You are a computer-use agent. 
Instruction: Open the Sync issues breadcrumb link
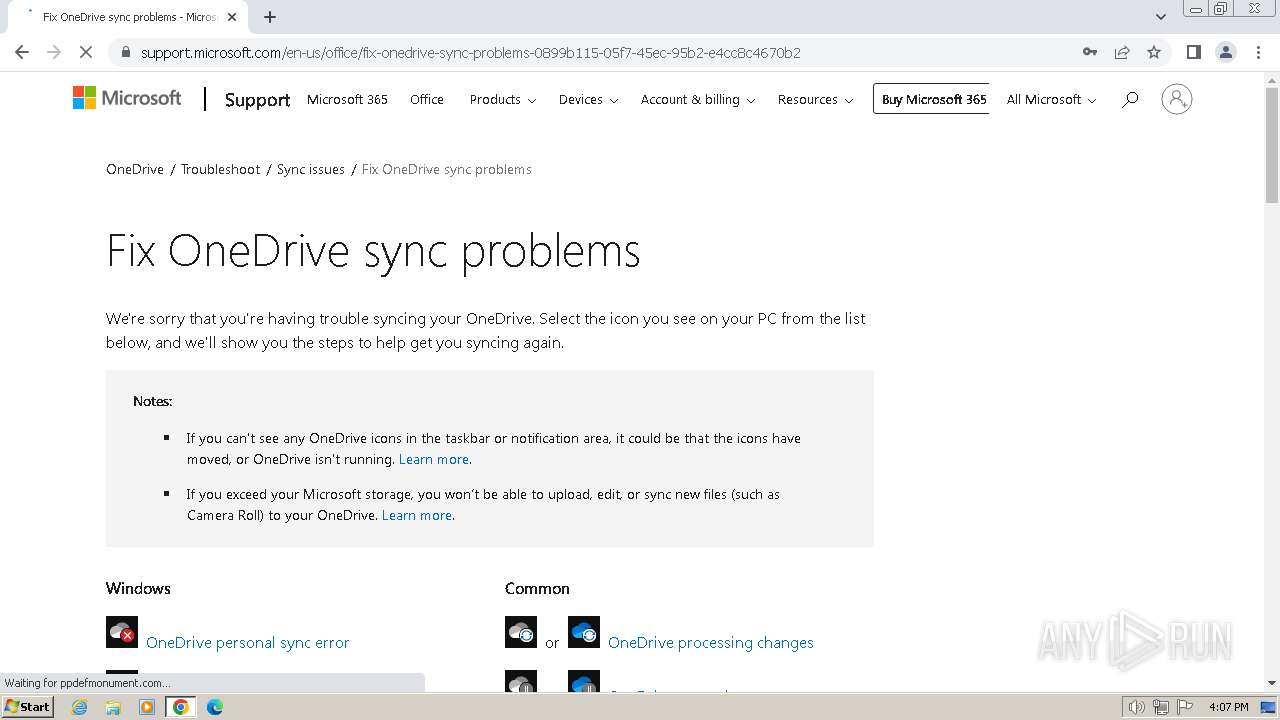311,169
